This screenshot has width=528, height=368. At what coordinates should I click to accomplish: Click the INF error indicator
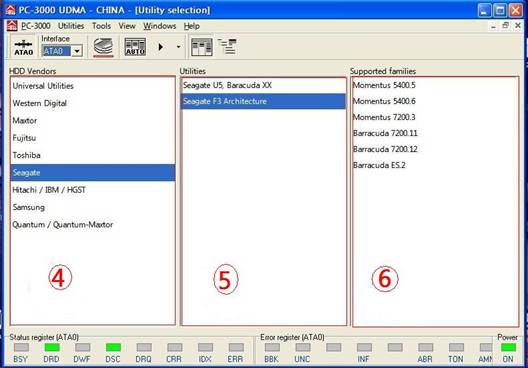364,347
